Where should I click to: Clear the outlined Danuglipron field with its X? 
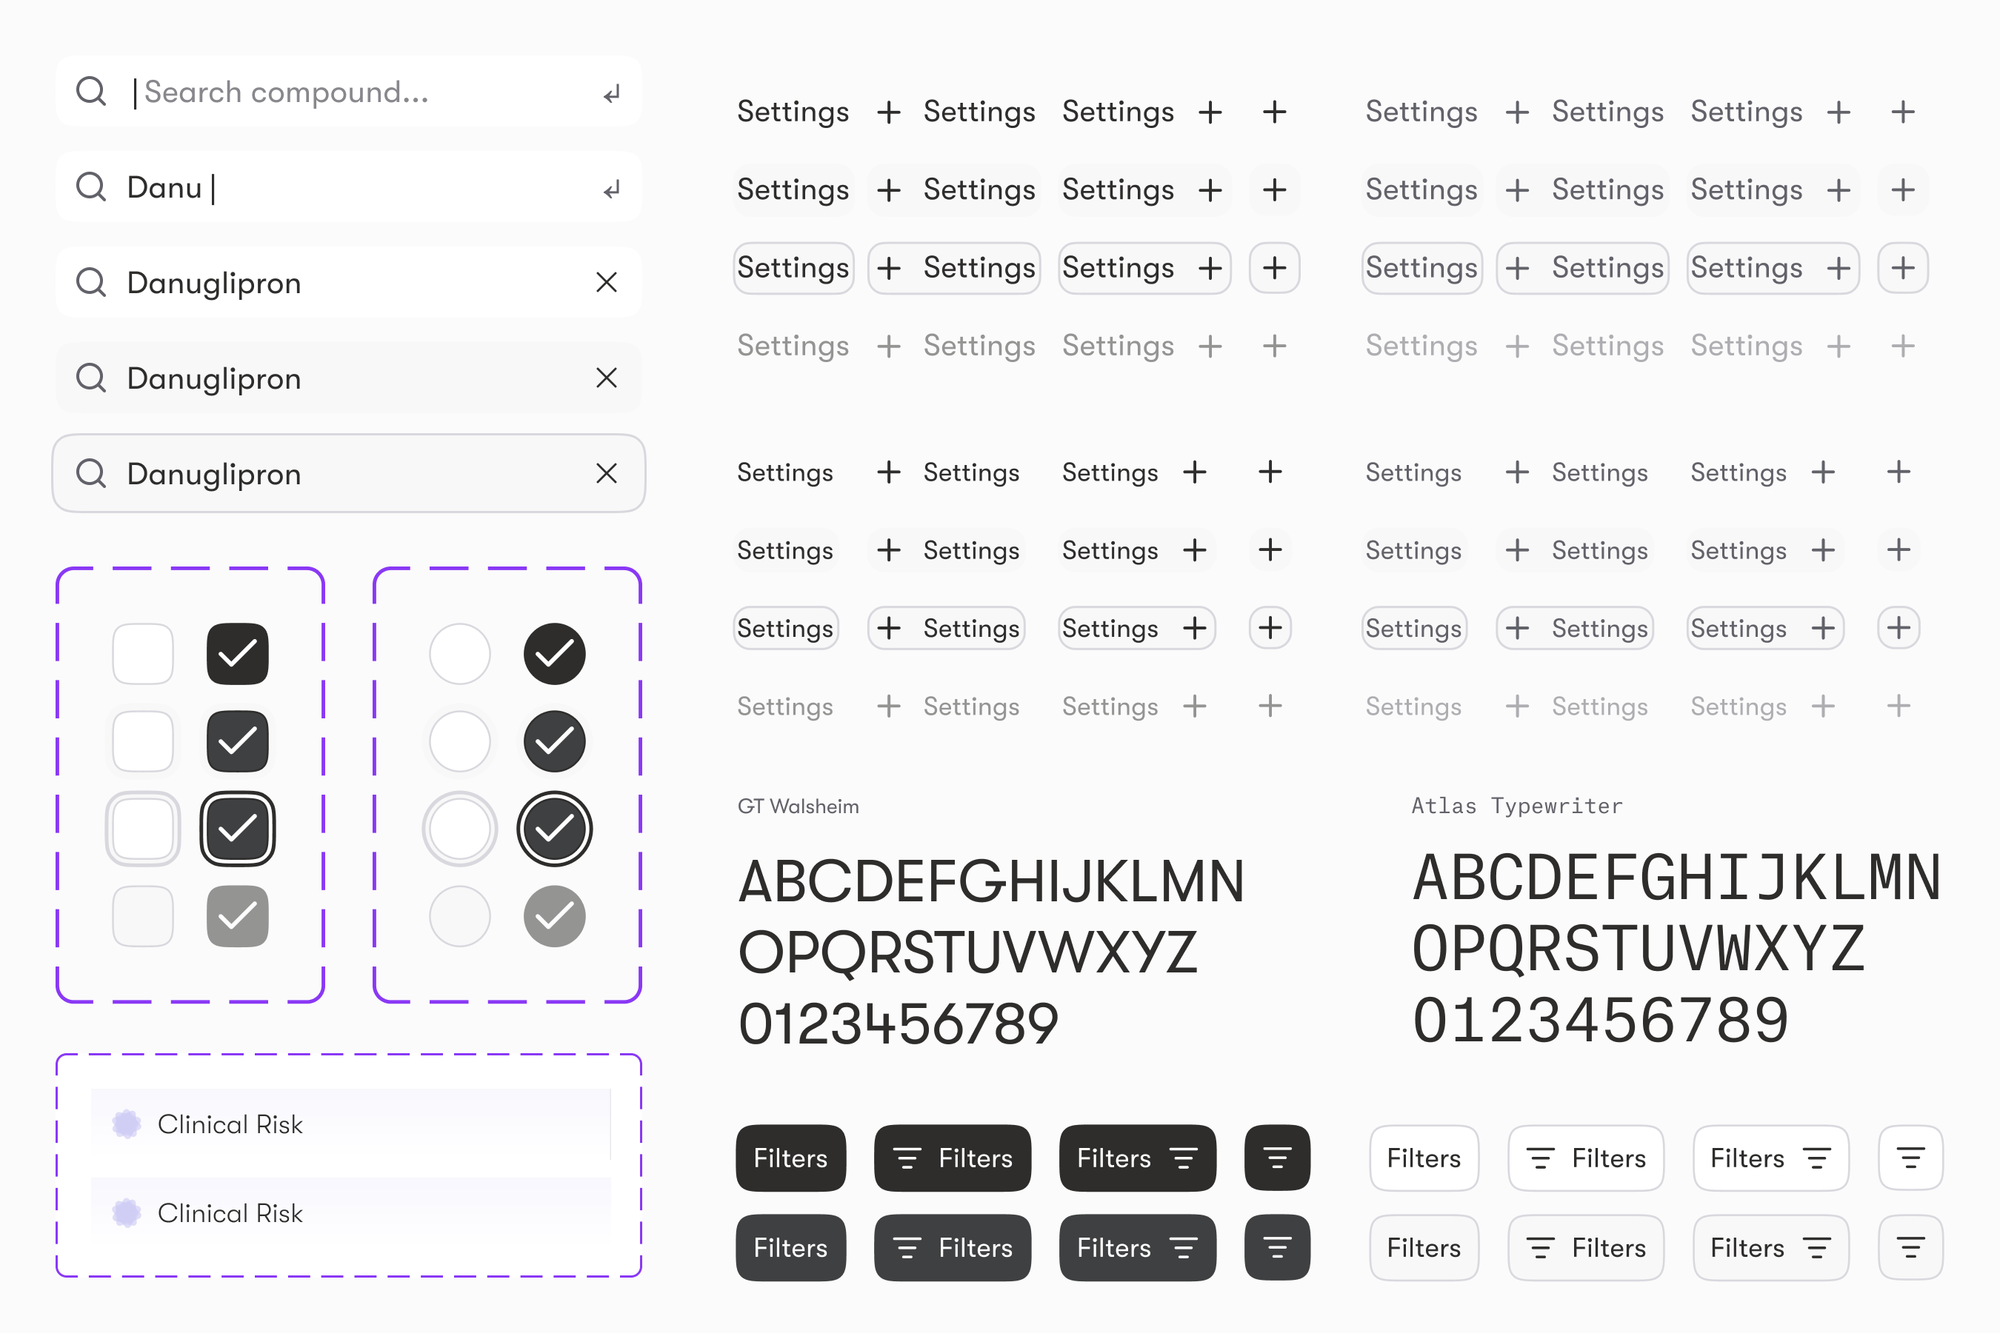[x=606, y=473]
